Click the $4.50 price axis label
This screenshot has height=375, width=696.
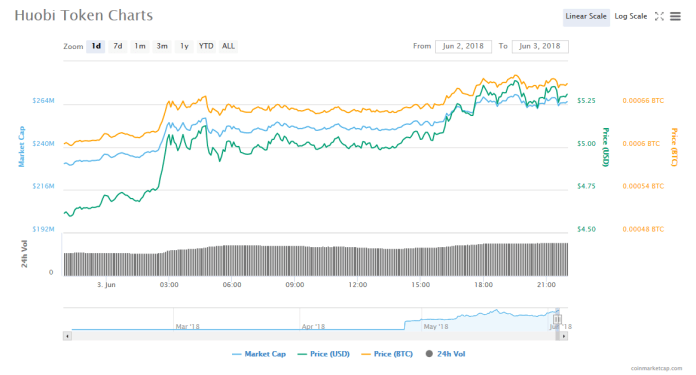pos(586,229)
